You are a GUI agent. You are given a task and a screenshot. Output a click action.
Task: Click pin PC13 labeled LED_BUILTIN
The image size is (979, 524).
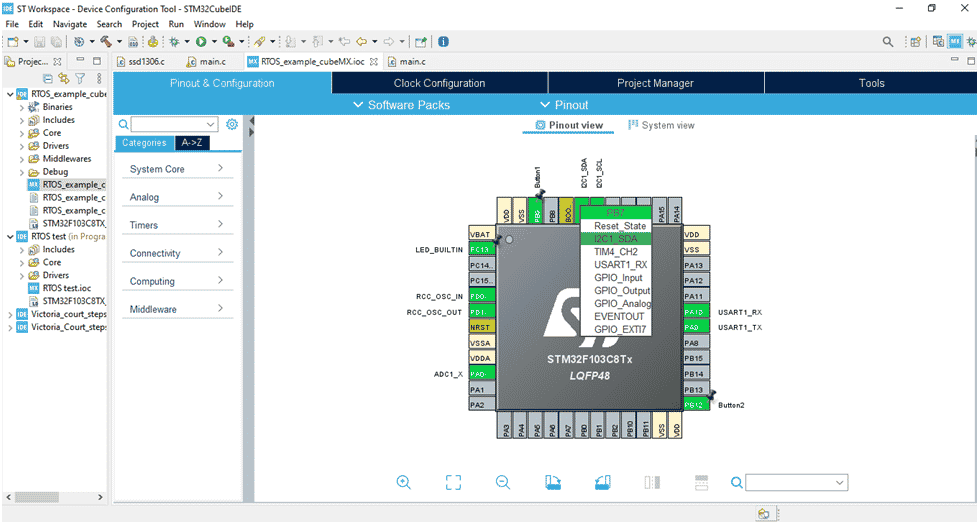481,249
